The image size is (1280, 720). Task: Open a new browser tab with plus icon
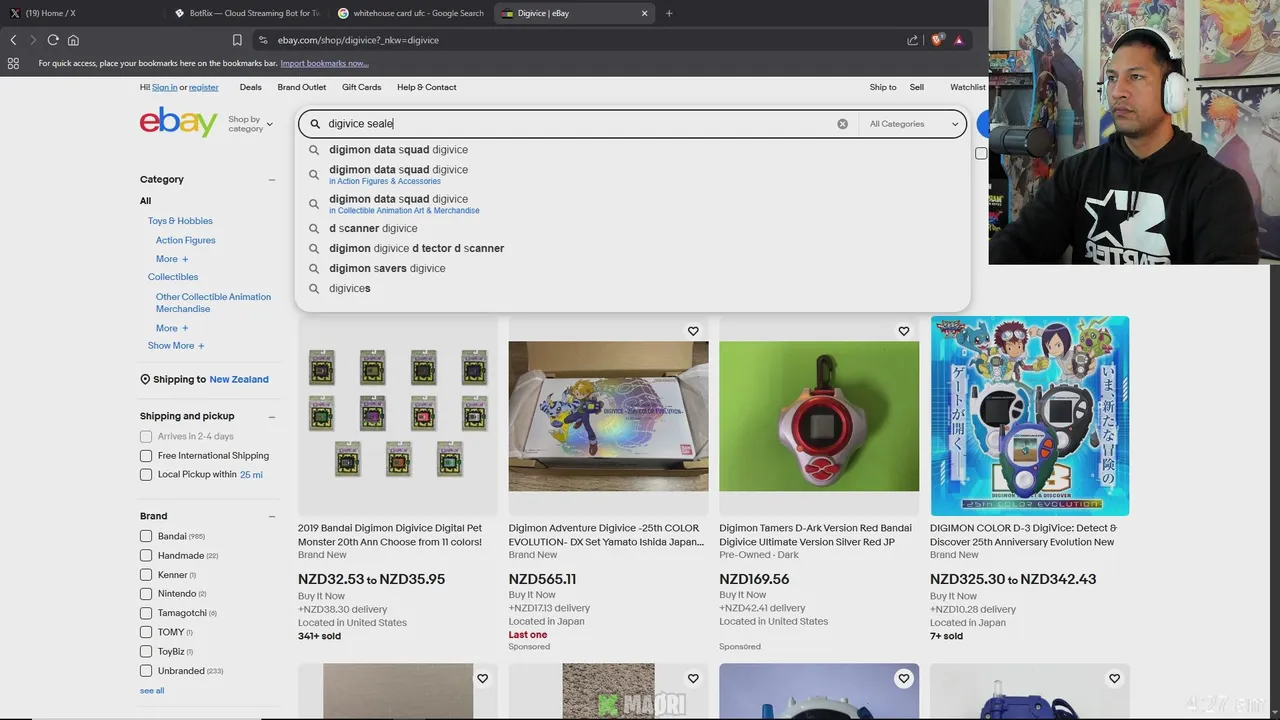pos(669,13)
